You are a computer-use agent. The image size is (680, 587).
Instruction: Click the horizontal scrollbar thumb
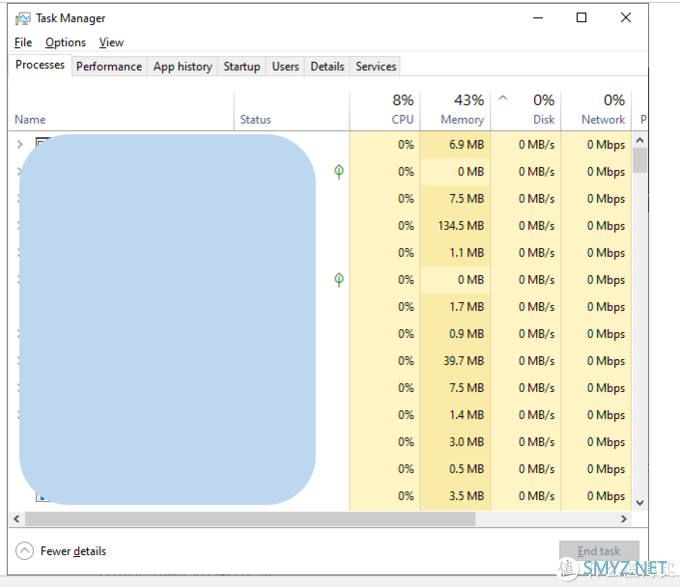click(250, 519)
